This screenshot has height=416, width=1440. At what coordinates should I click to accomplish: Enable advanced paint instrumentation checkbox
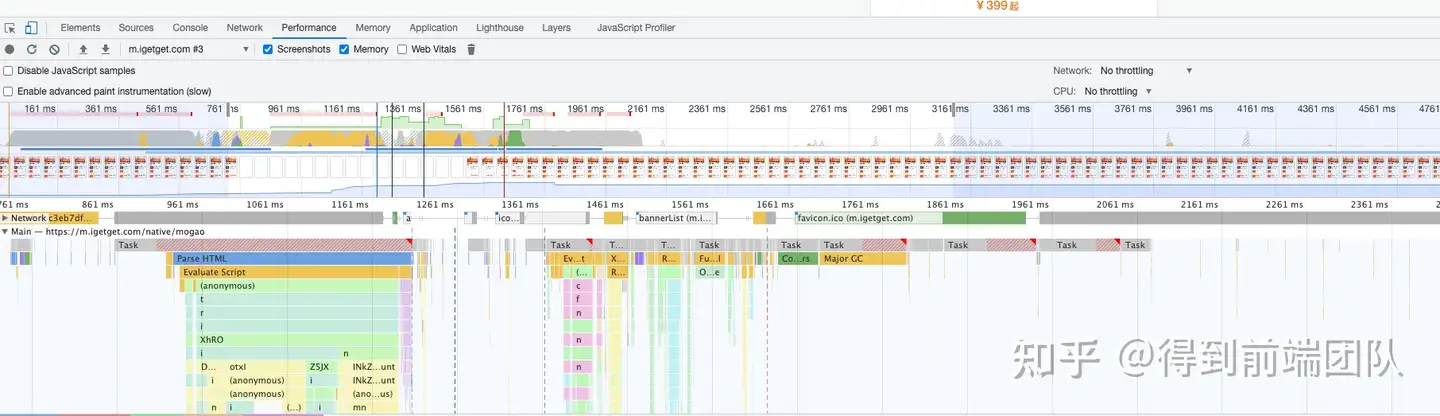8,91
